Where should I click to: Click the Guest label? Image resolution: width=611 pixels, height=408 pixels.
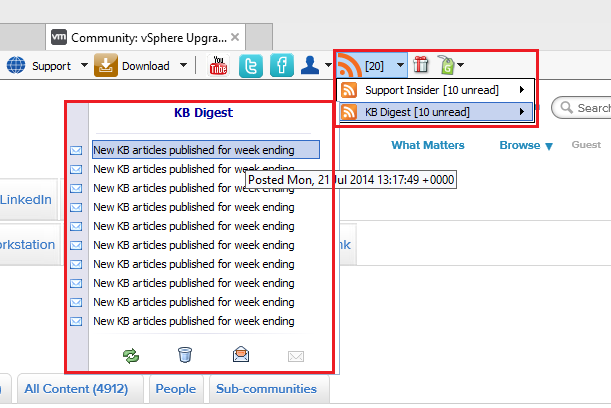[x=586, y=145]
